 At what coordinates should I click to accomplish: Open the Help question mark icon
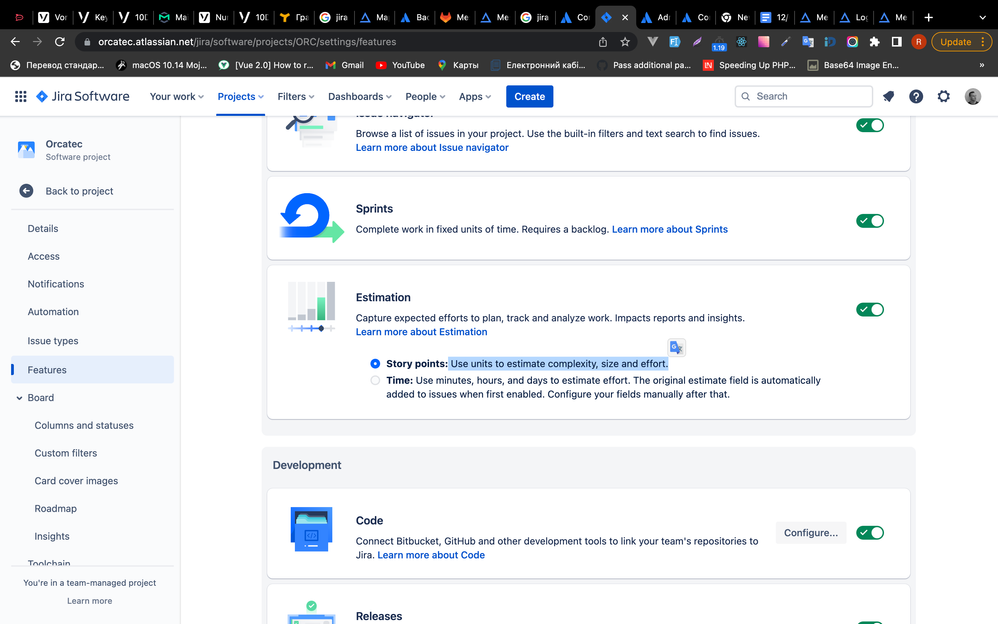tap(916, 96)
